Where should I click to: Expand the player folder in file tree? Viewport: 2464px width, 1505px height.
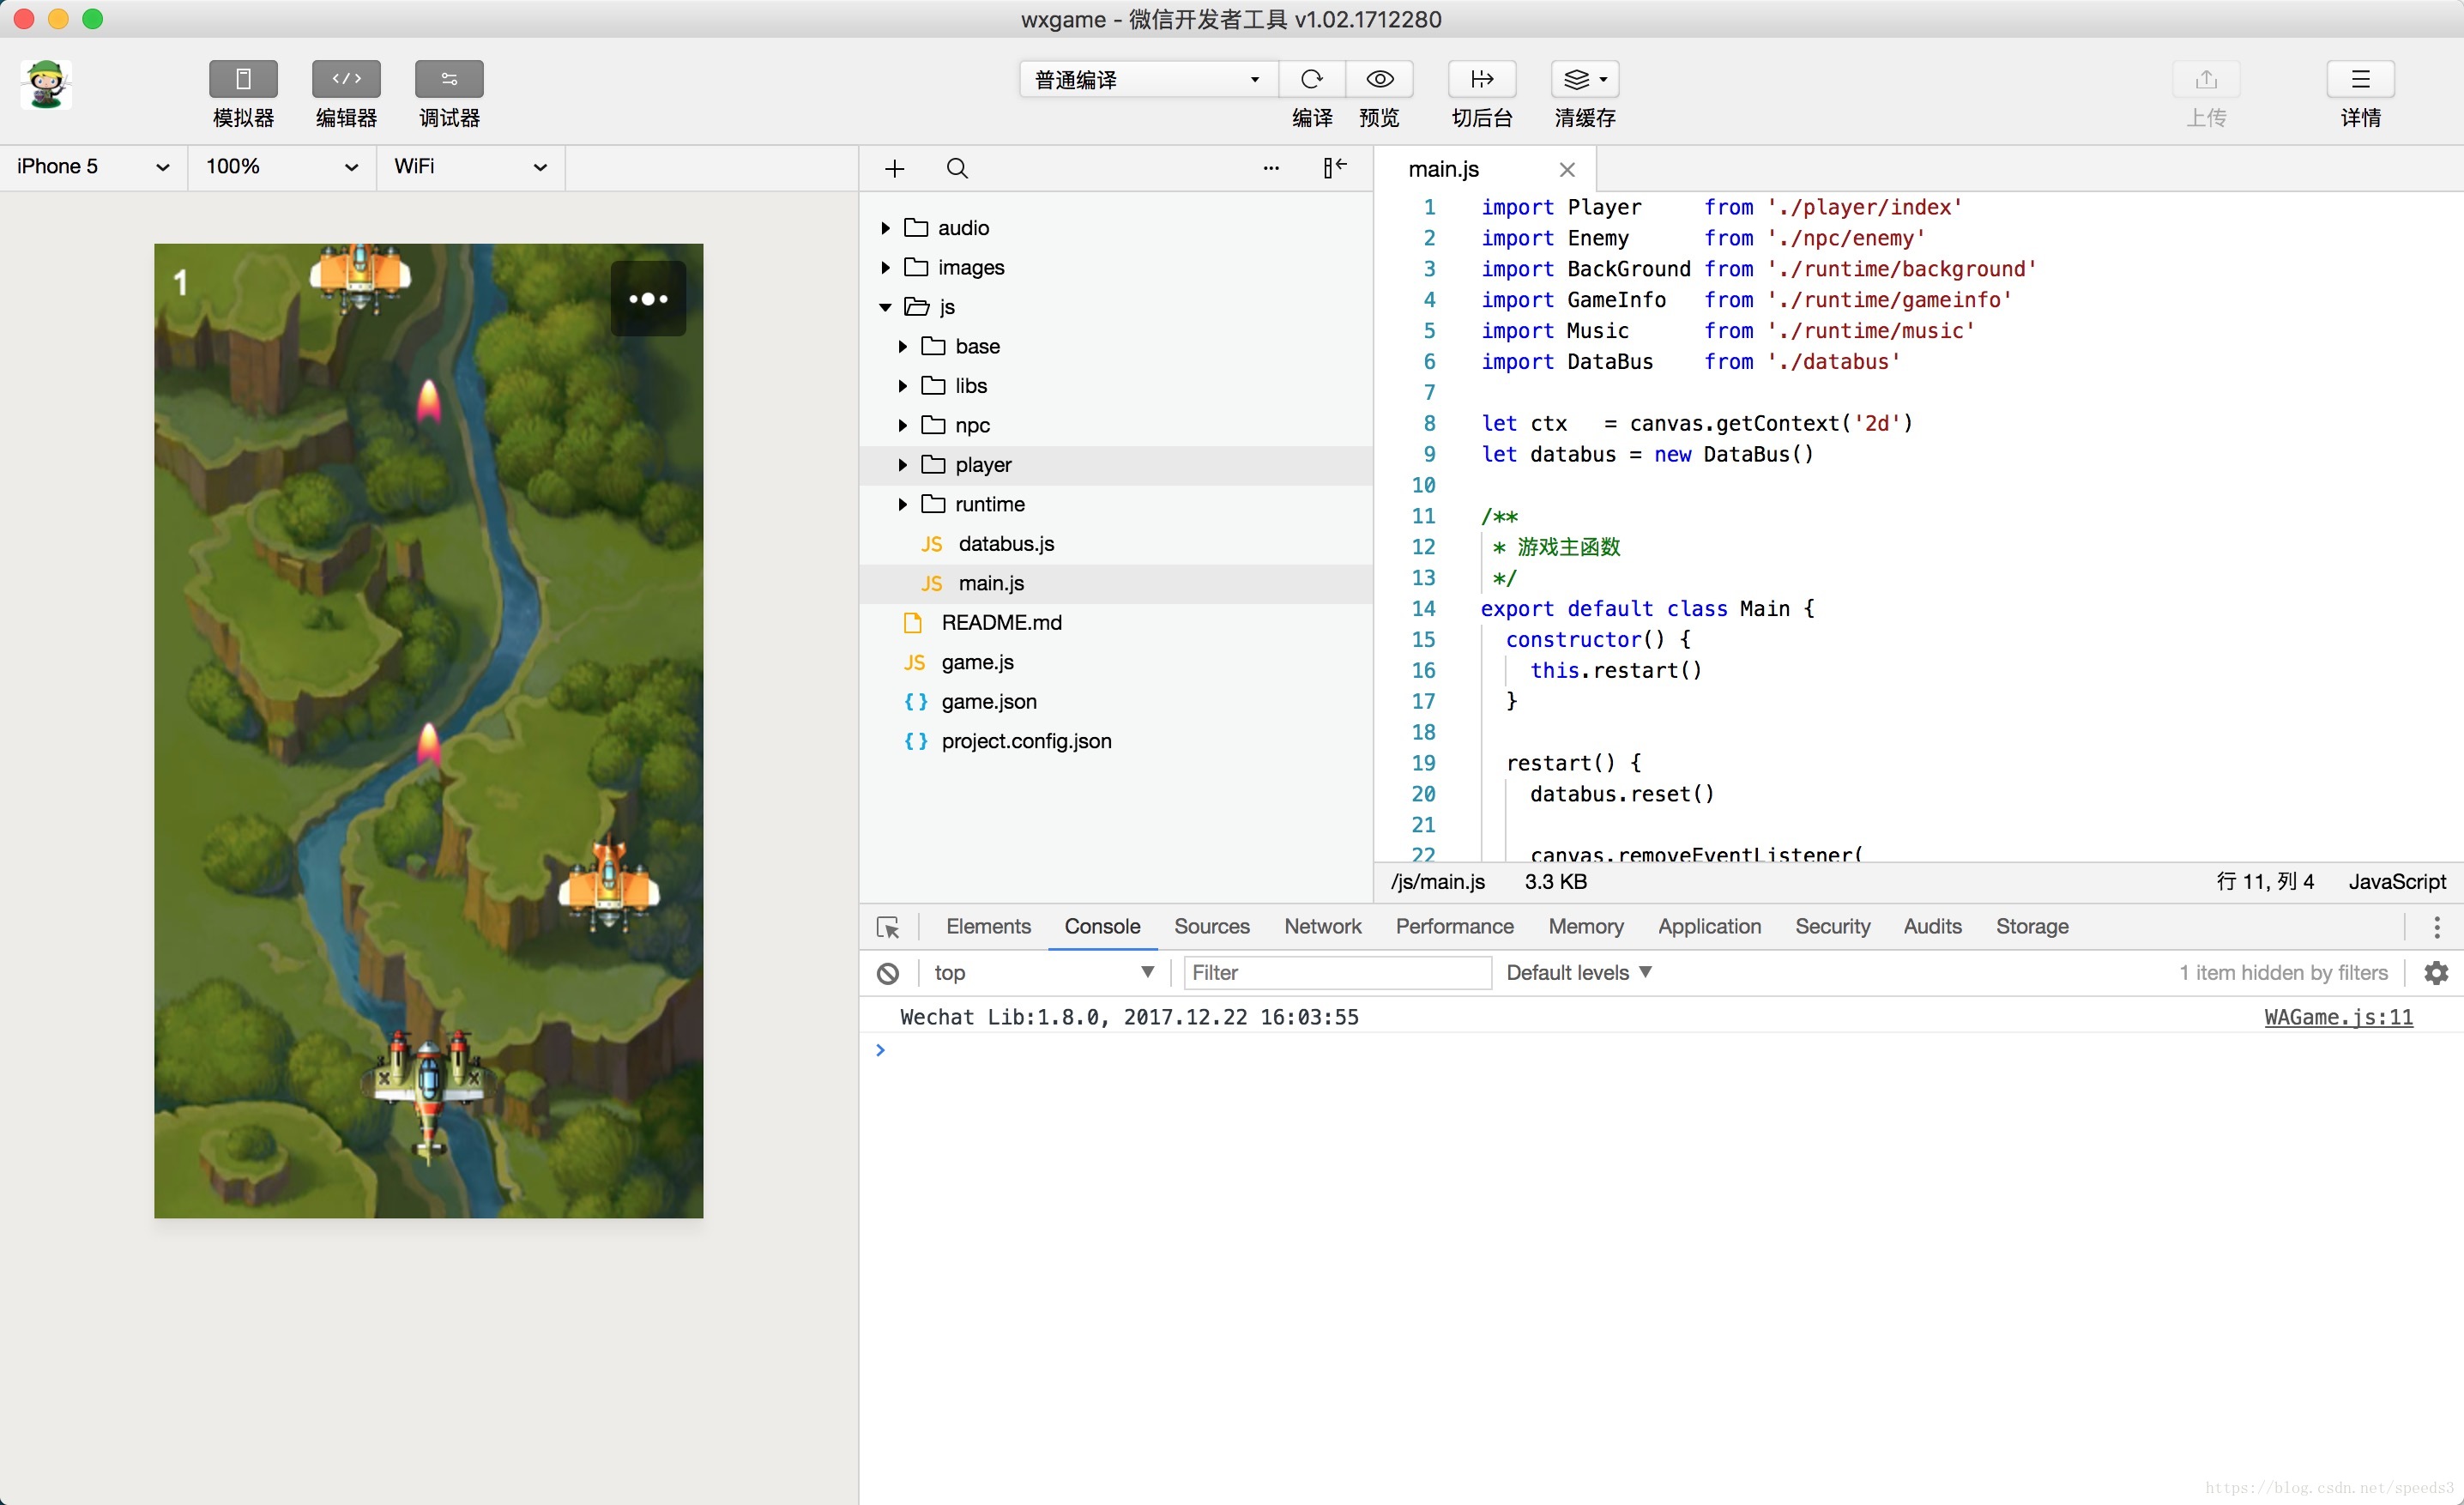[903, 463]
